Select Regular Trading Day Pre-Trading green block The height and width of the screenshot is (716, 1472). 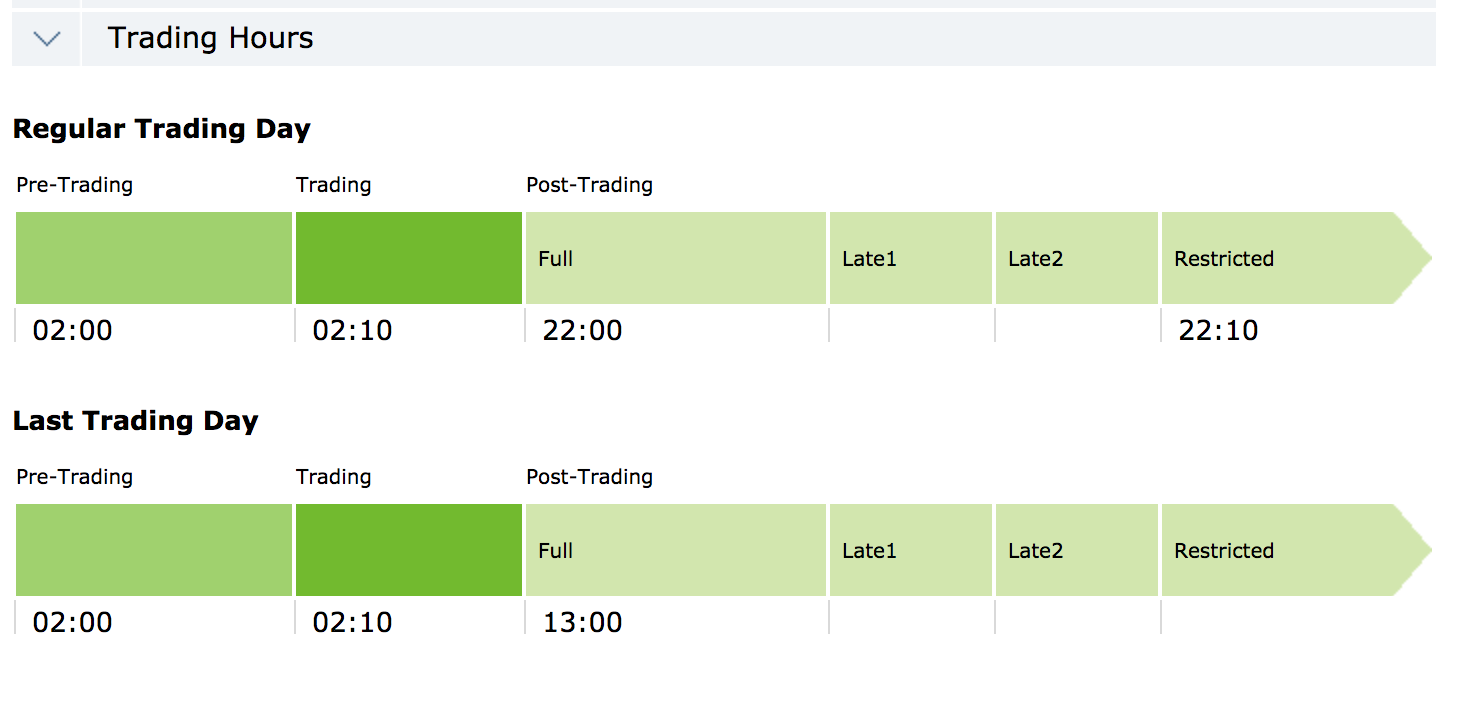coord(154,258)
